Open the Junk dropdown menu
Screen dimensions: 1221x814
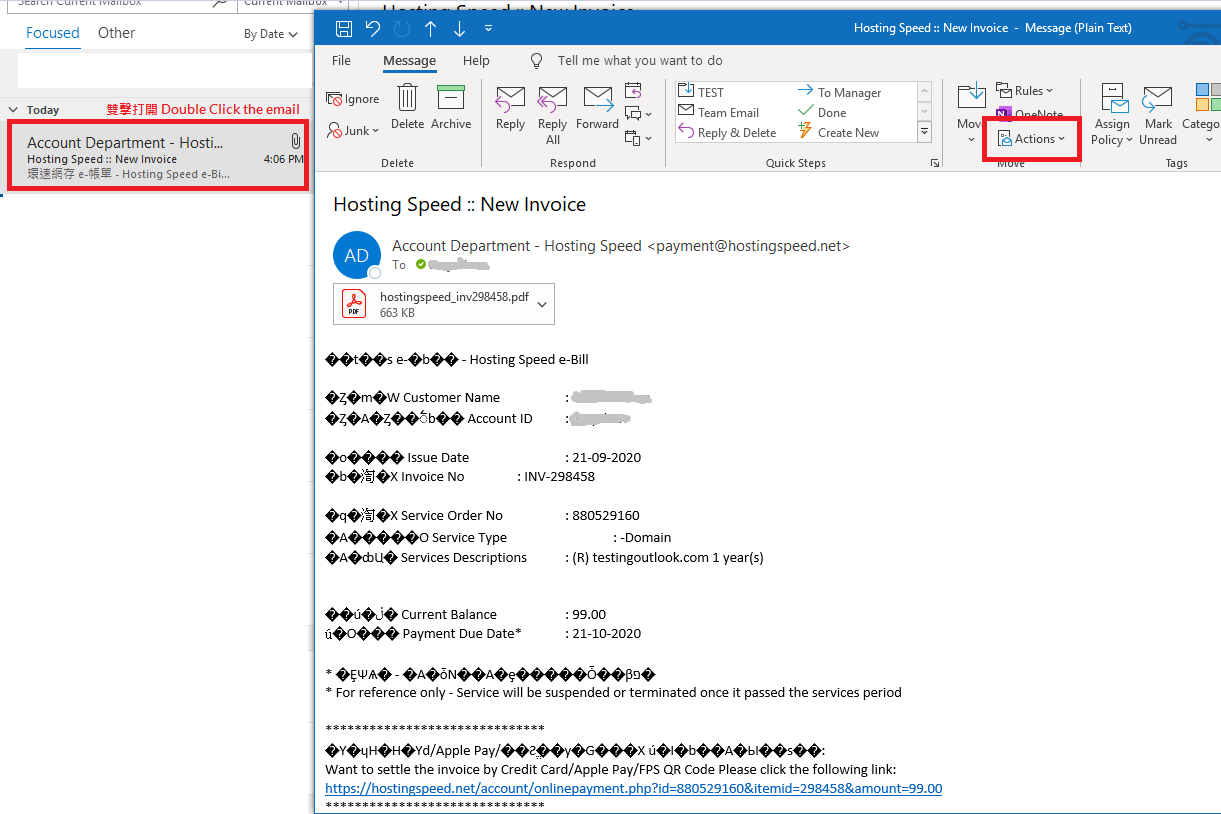[353, 131]
